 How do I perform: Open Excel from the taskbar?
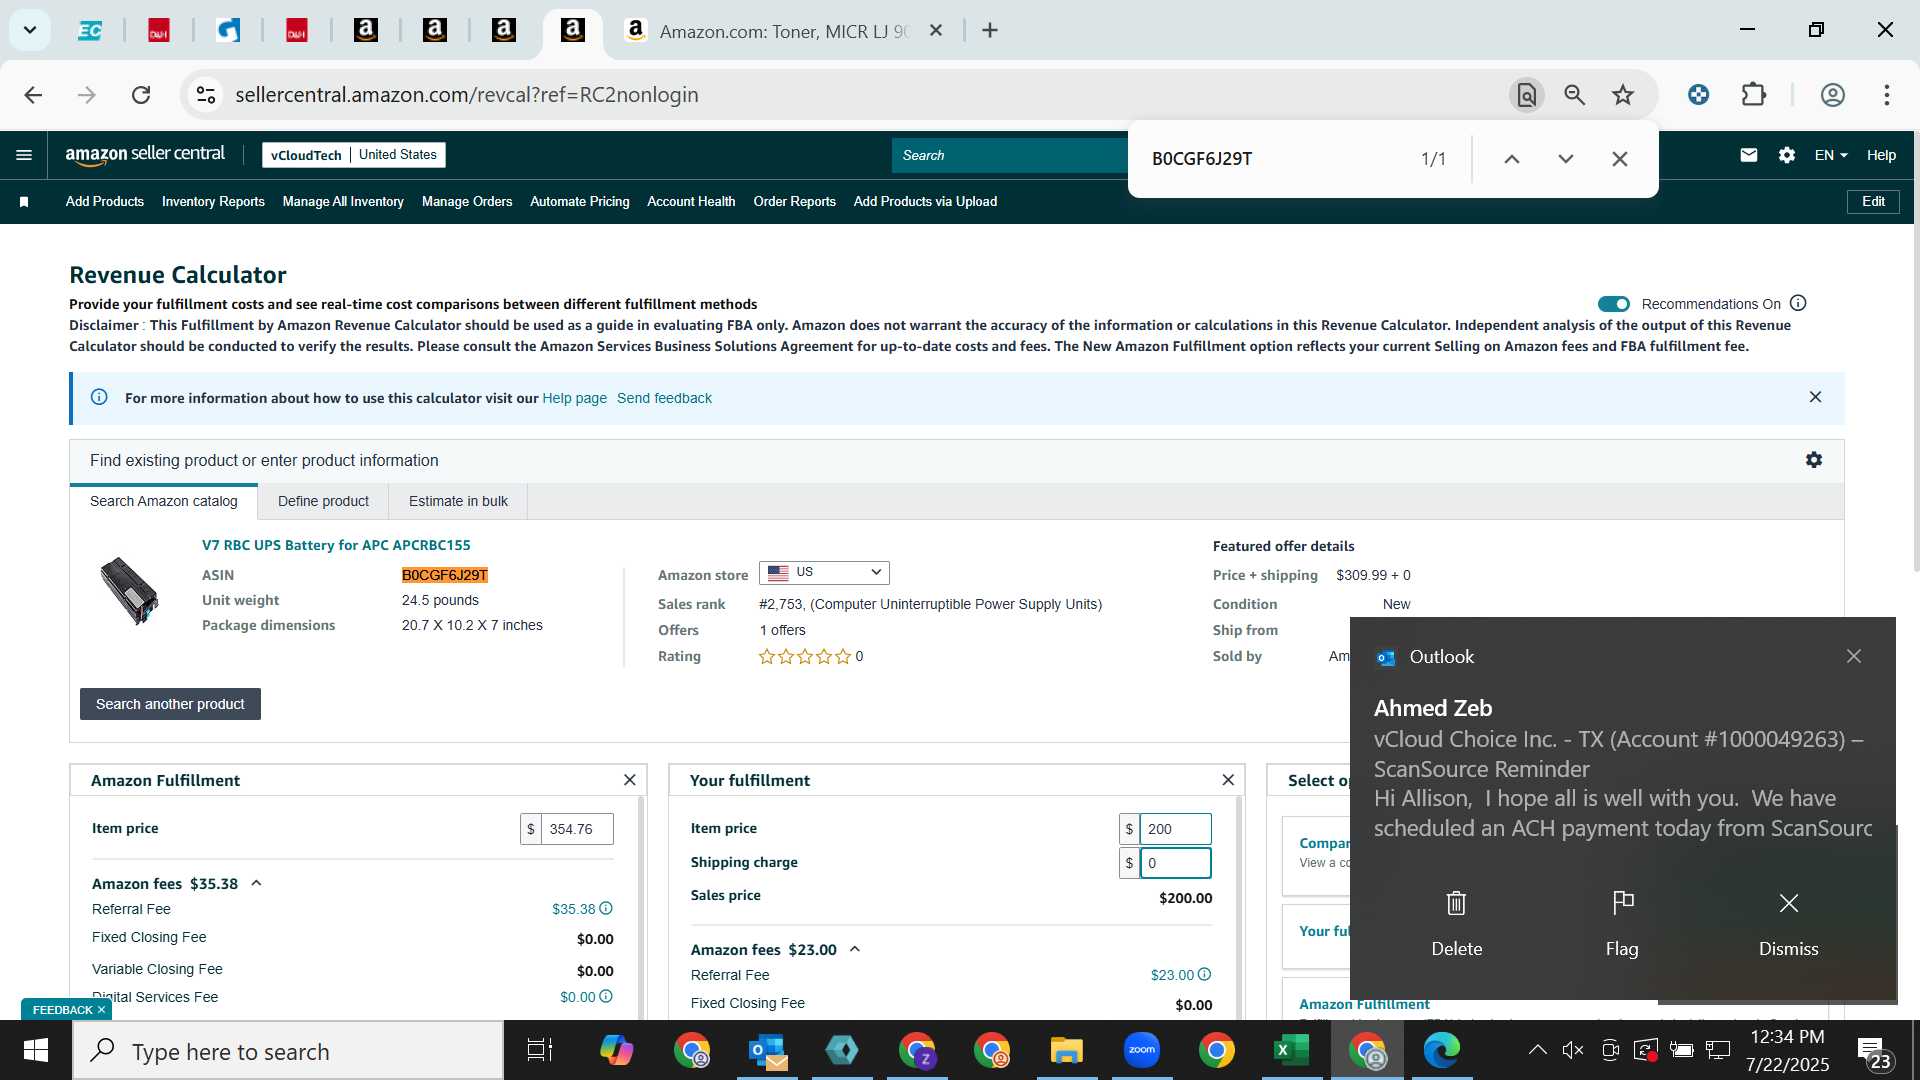click(1291, 1051)
